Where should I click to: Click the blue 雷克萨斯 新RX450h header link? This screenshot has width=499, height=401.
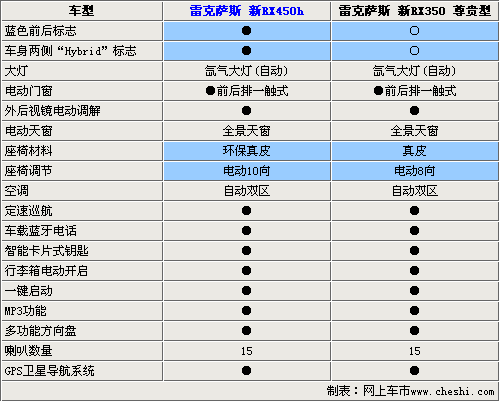pyautogui.click(x=247, y=11)
